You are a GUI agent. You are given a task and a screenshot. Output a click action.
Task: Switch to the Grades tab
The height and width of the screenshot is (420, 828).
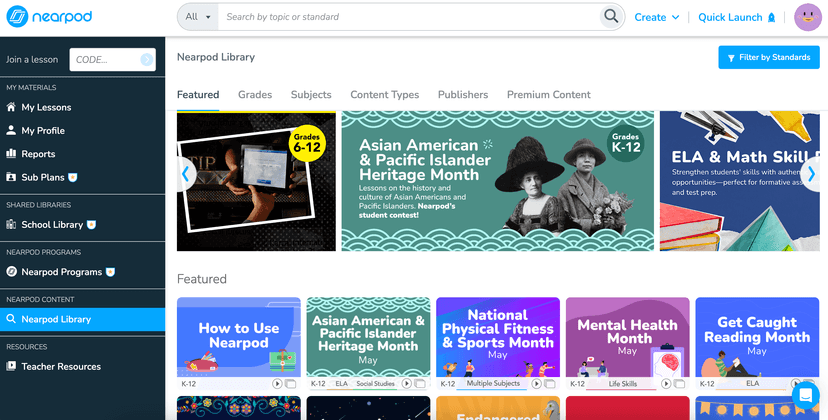coord(255,95)
